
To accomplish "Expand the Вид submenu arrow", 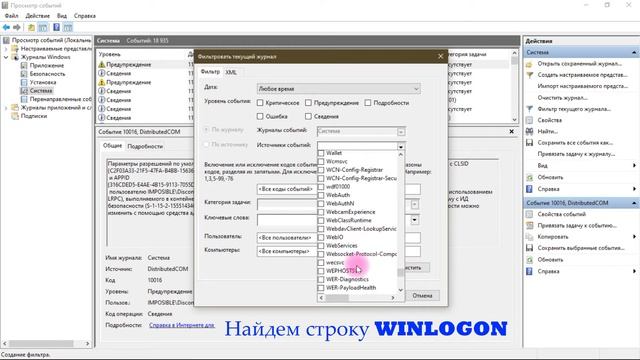I will click(634, 165).
